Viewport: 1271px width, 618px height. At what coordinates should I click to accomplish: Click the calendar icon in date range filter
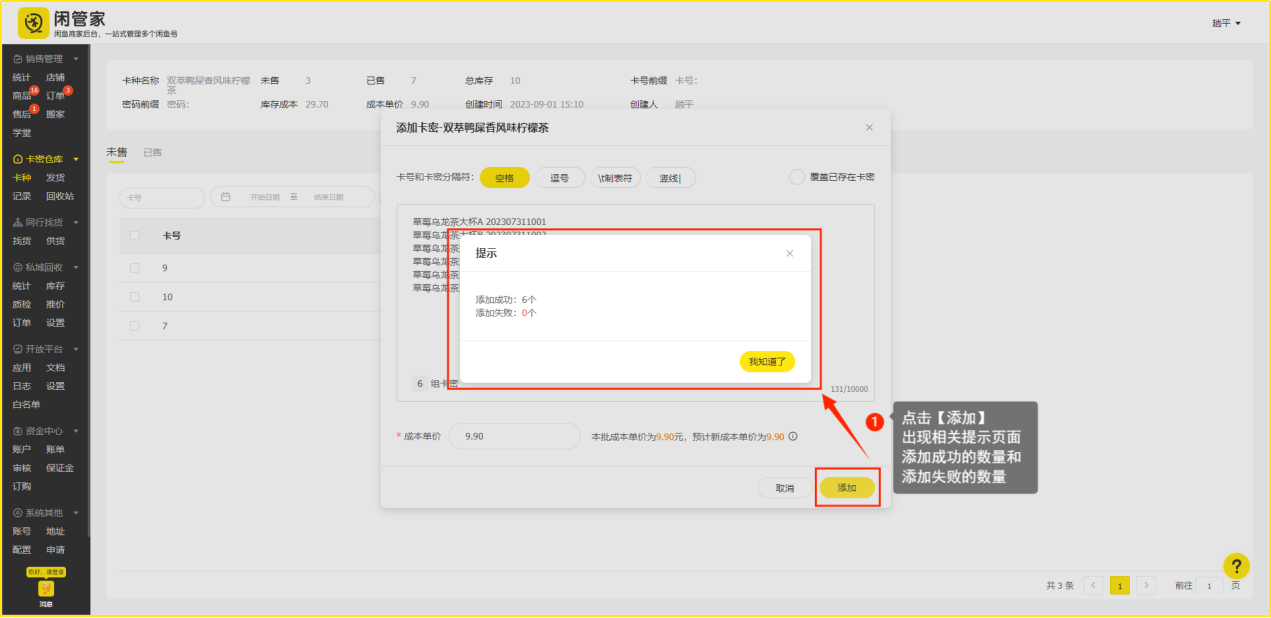(x=226, y=197)
